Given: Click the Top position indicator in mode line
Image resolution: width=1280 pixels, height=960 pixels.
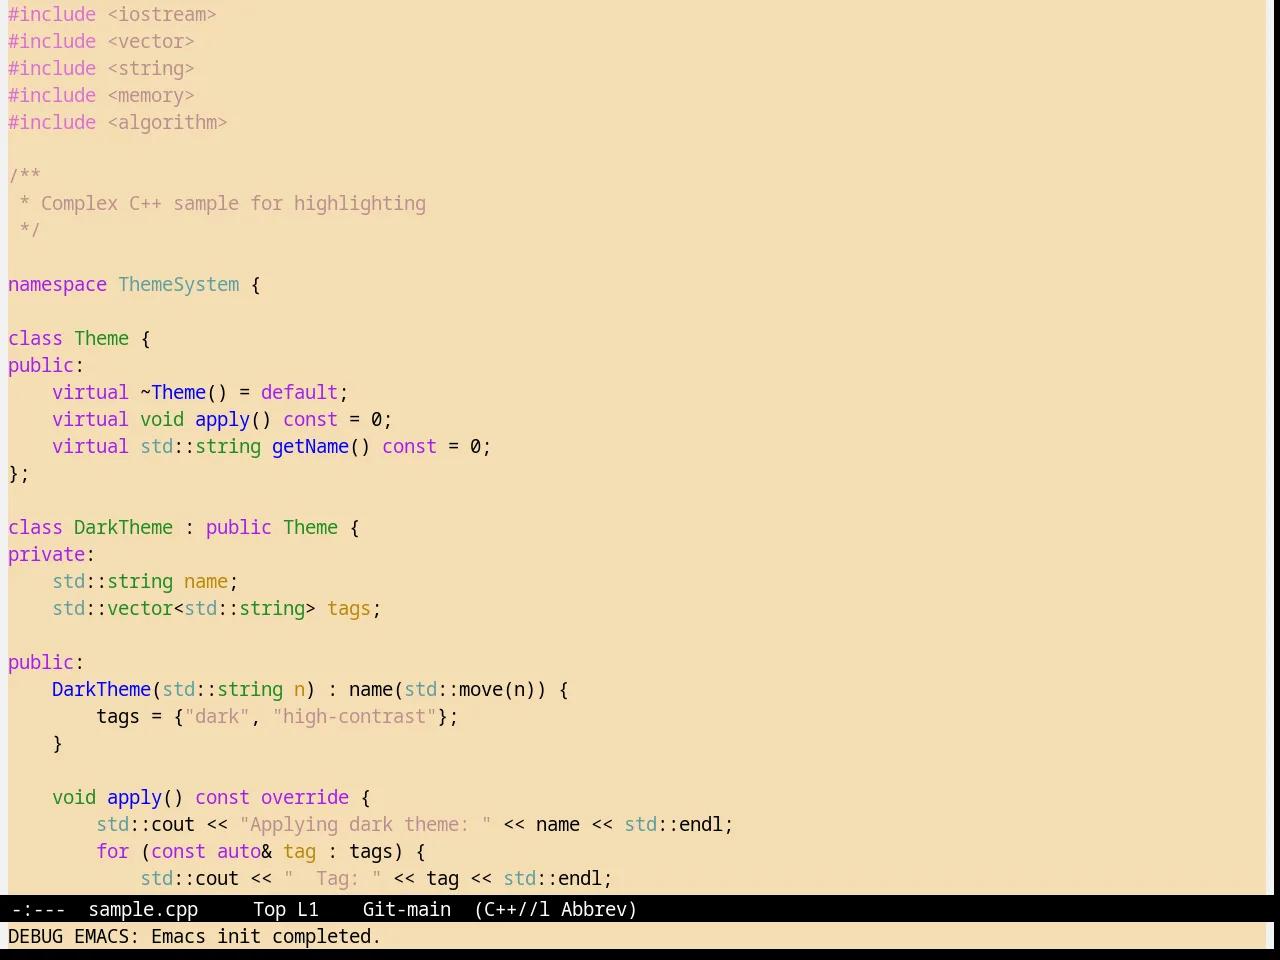Looking at the screenshot, I should [269, 909].
